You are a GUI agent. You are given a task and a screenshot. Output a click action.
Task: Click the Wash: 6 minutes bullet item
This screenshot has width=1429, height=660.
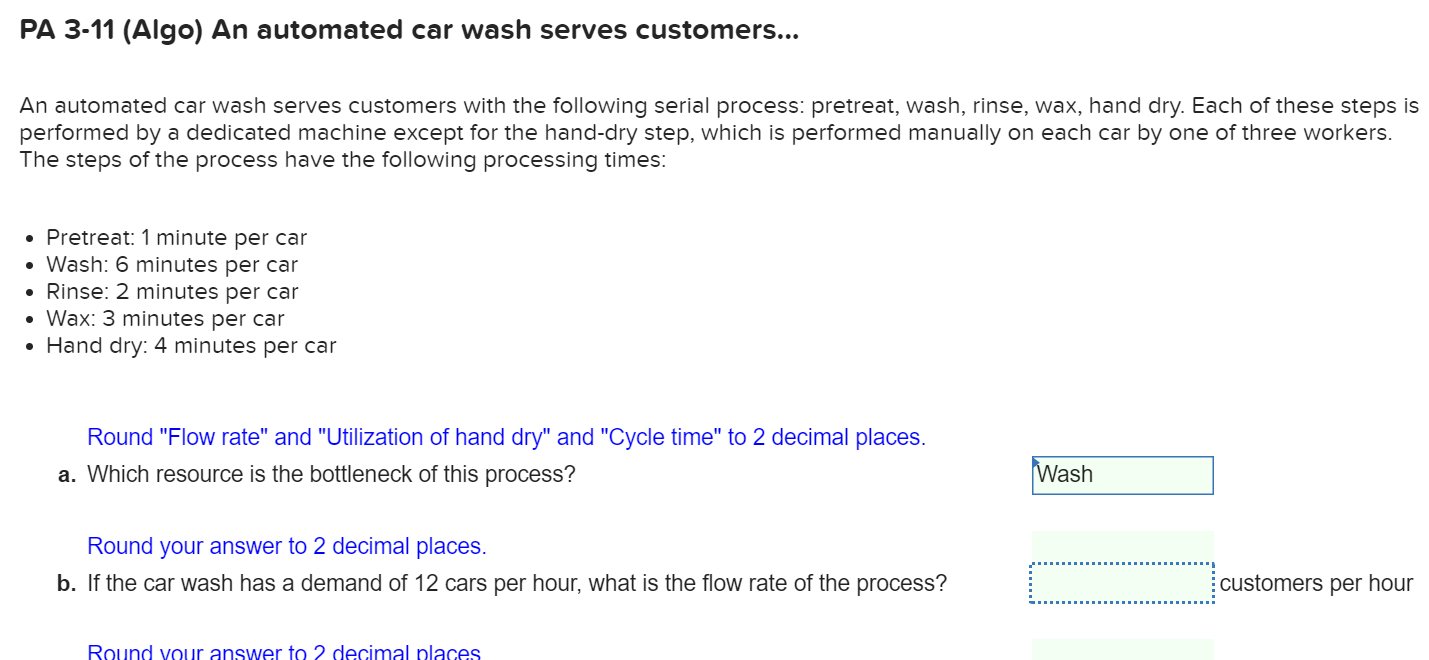coord(171,264)
